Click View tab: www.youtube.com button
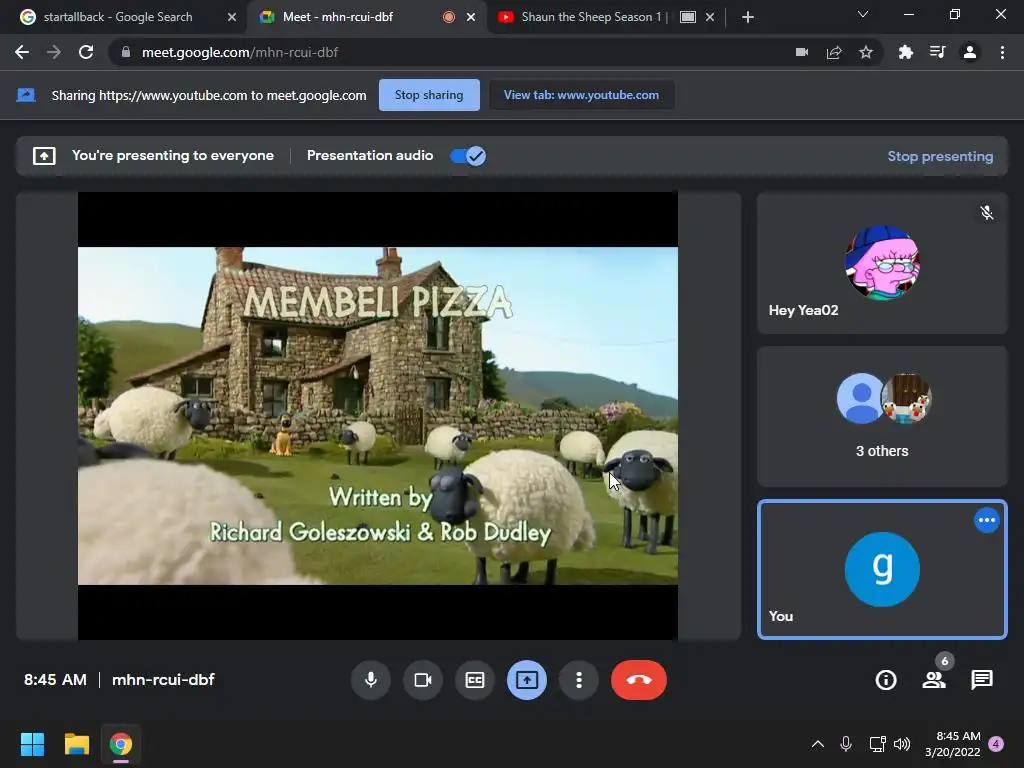The width and height of the screenshot is (1024, 768). click(x=581, y=95)
